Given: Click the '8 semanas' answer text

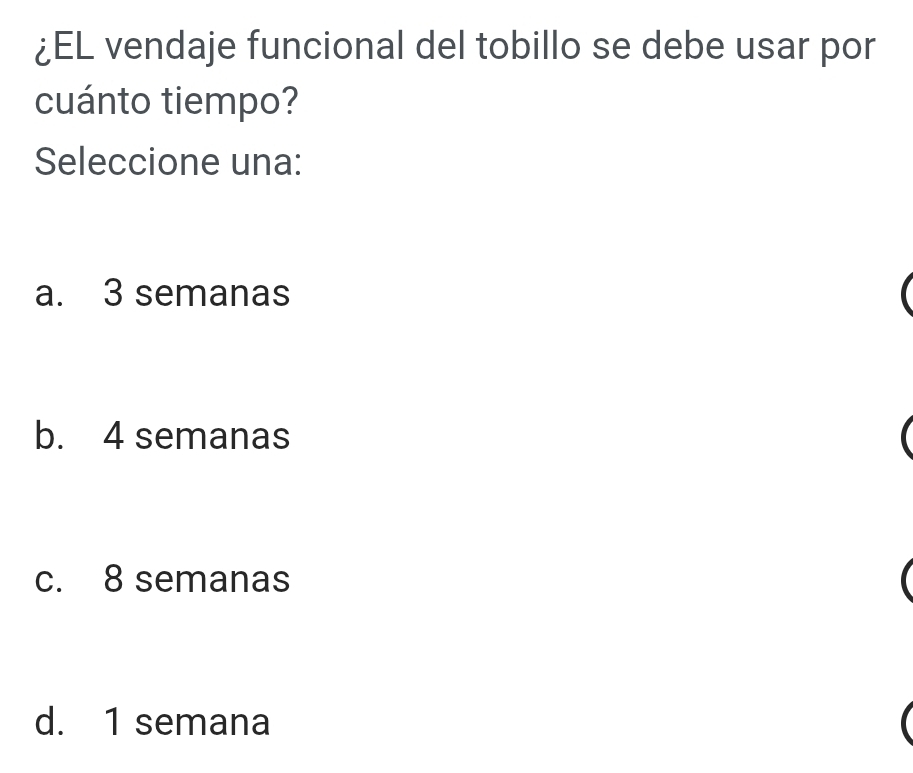Looking at the screenshot, I should (x=197, y=579).
